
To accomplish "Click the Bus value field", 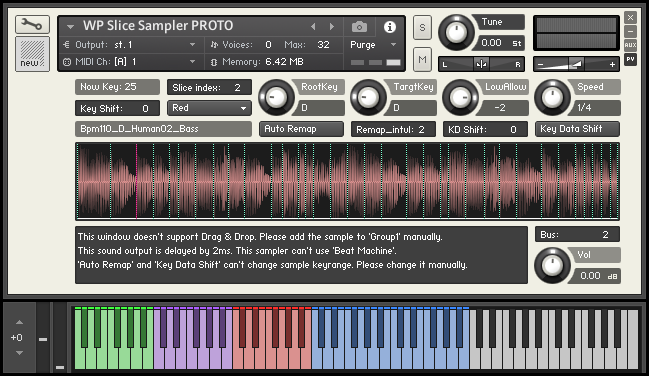I will click(577, 234).
